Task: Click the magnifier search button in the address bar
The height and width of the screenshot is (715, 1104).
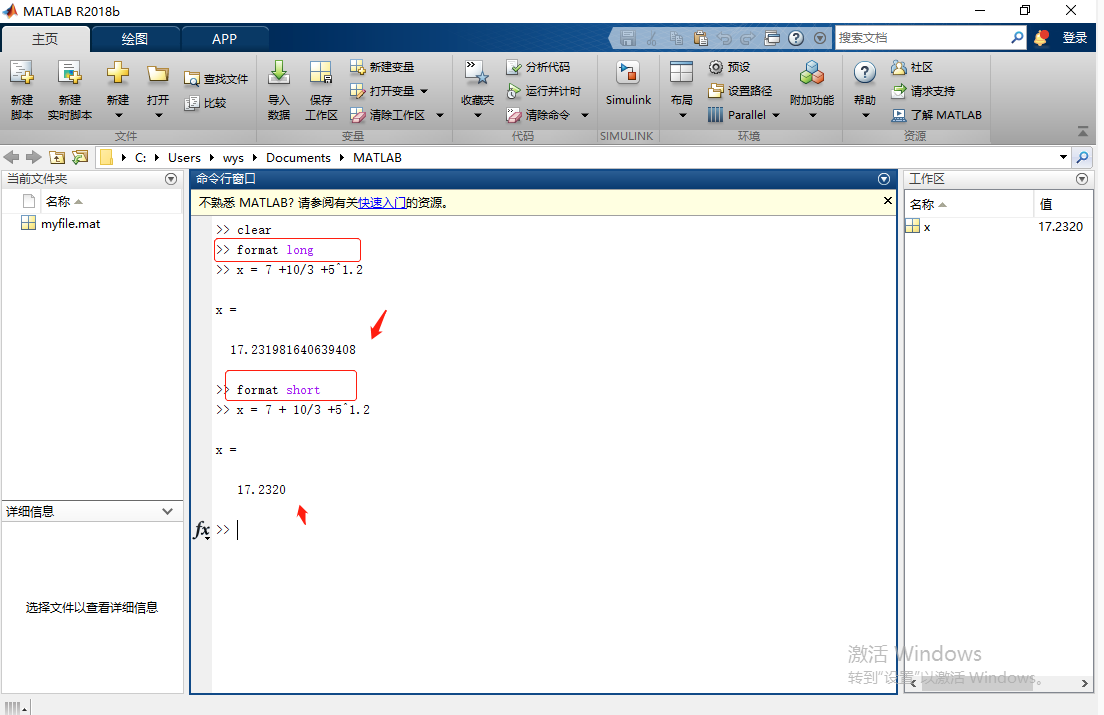Action: click(x=1083, y=157)
